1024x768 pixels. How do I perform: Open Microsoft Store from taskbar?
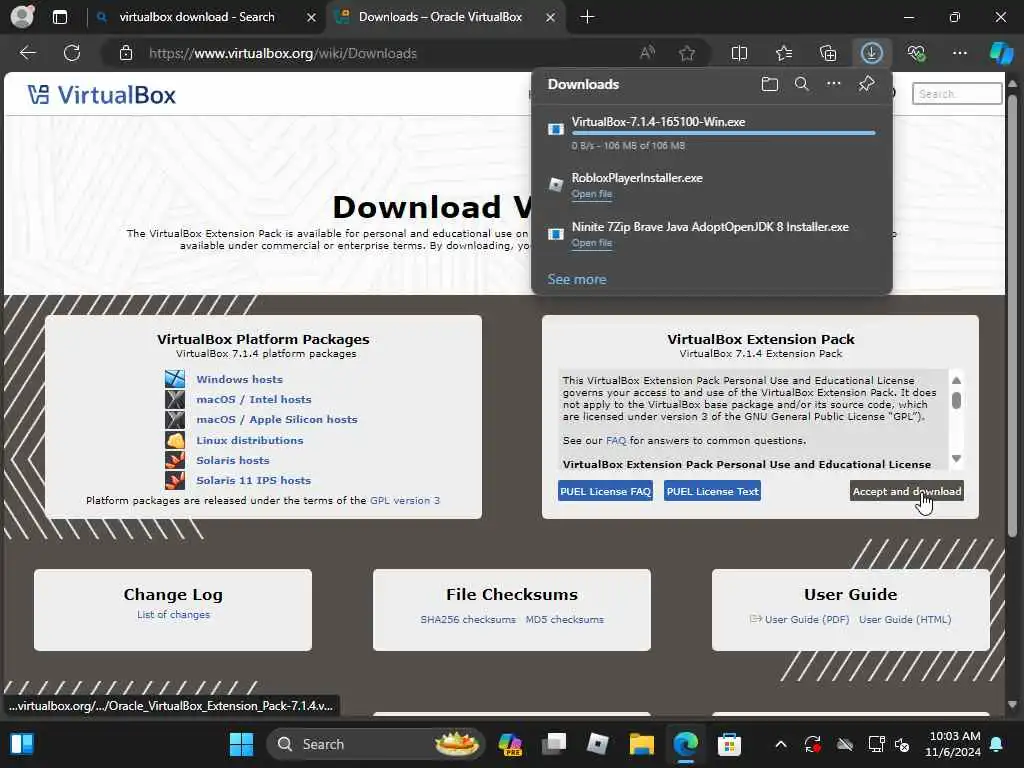click(x=729, y=744)
